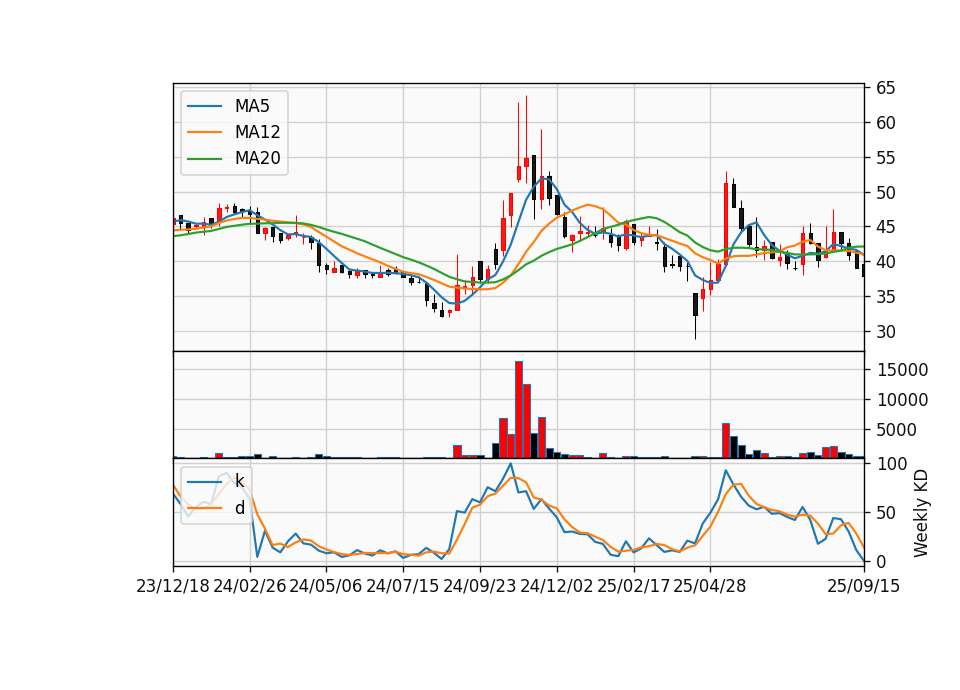Click the 25/09/15 date label
The width and height of the screenshot is (960, 690).
coord(863,586)
